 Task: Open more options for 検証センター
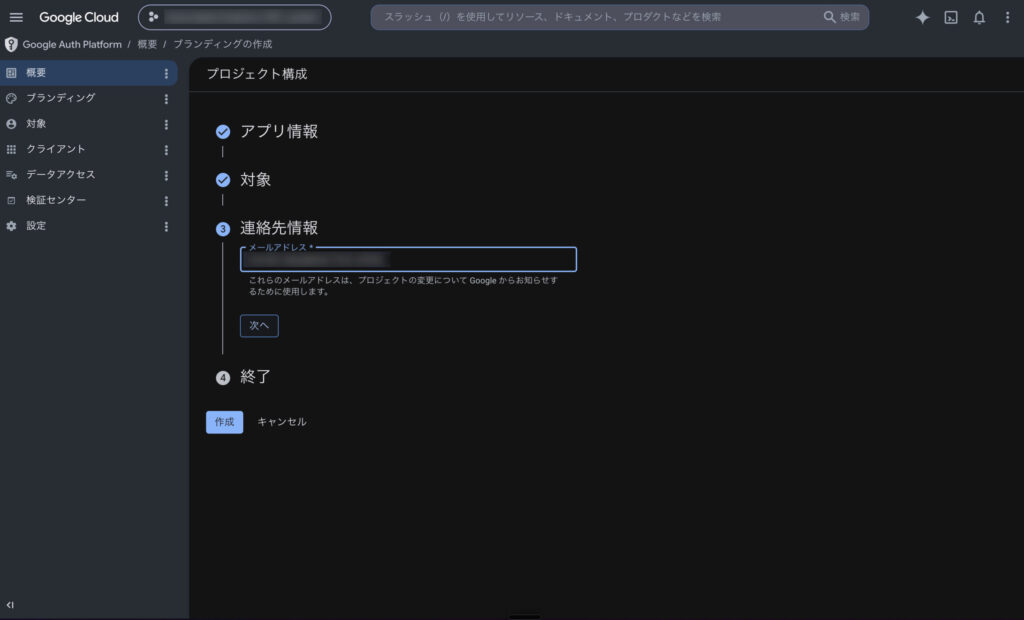(x=166, y=201)
